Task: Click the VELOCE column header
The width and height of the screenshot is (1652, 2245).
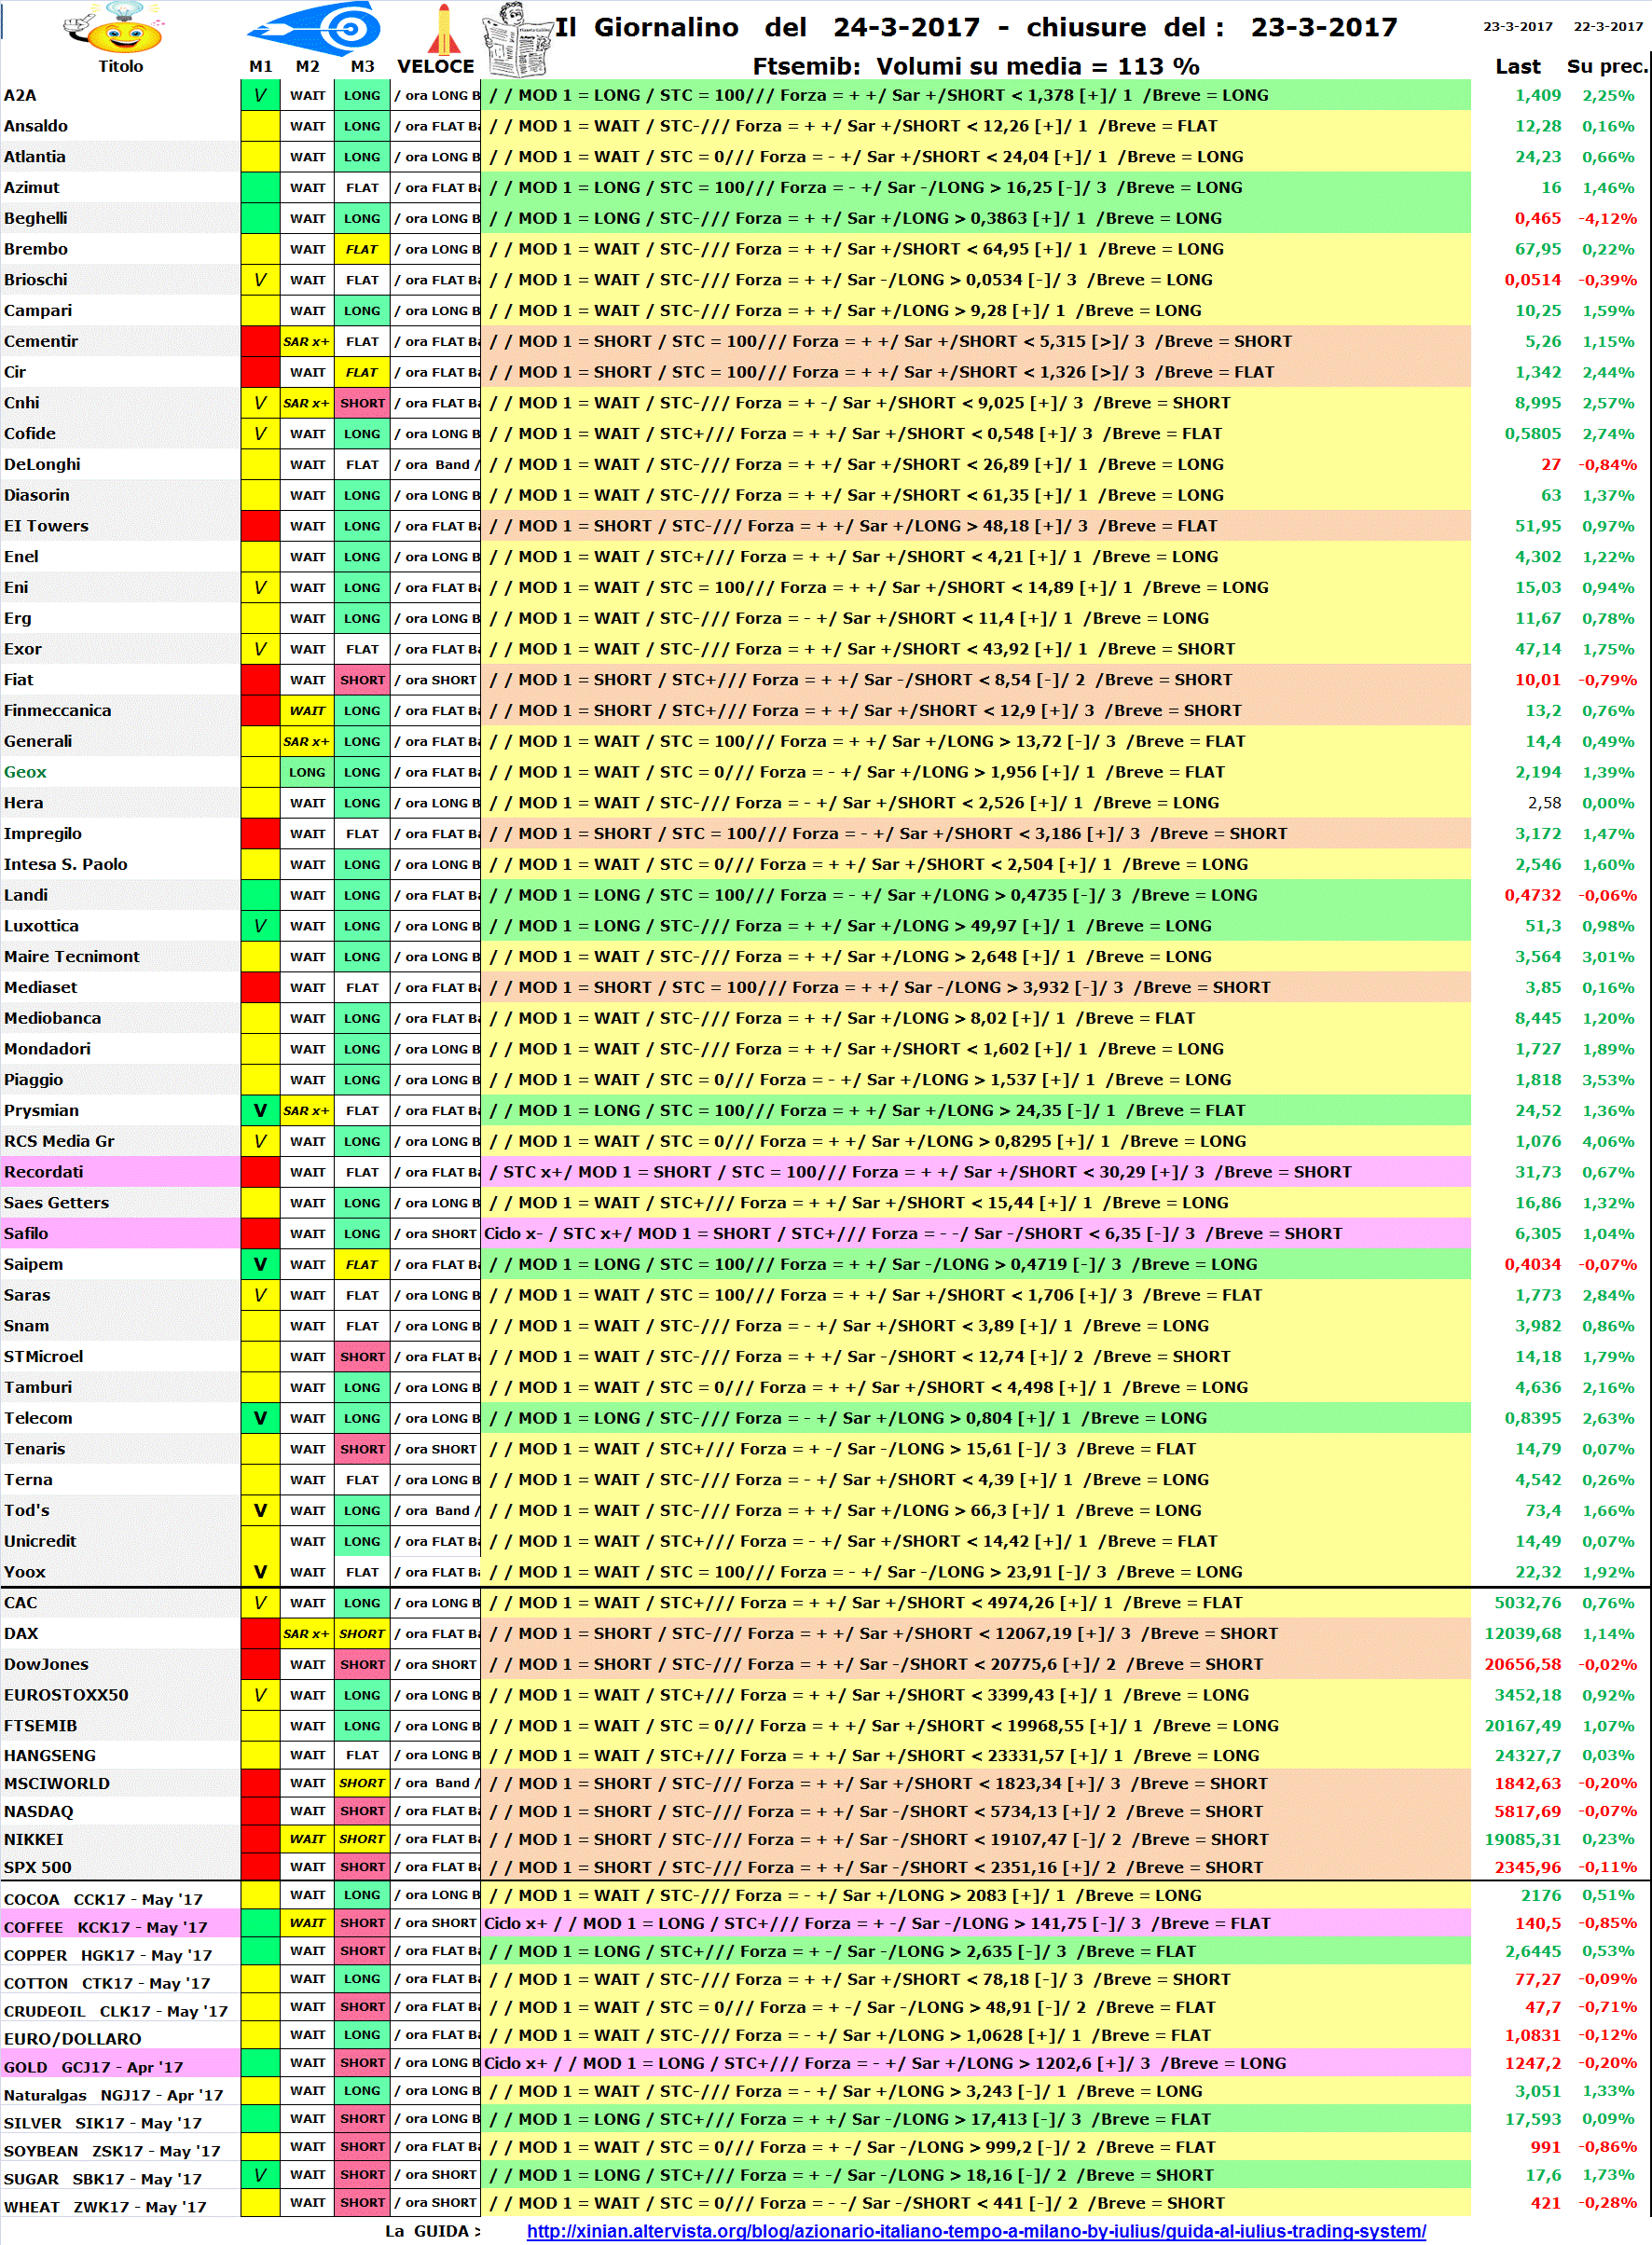Action: point(436,66)
